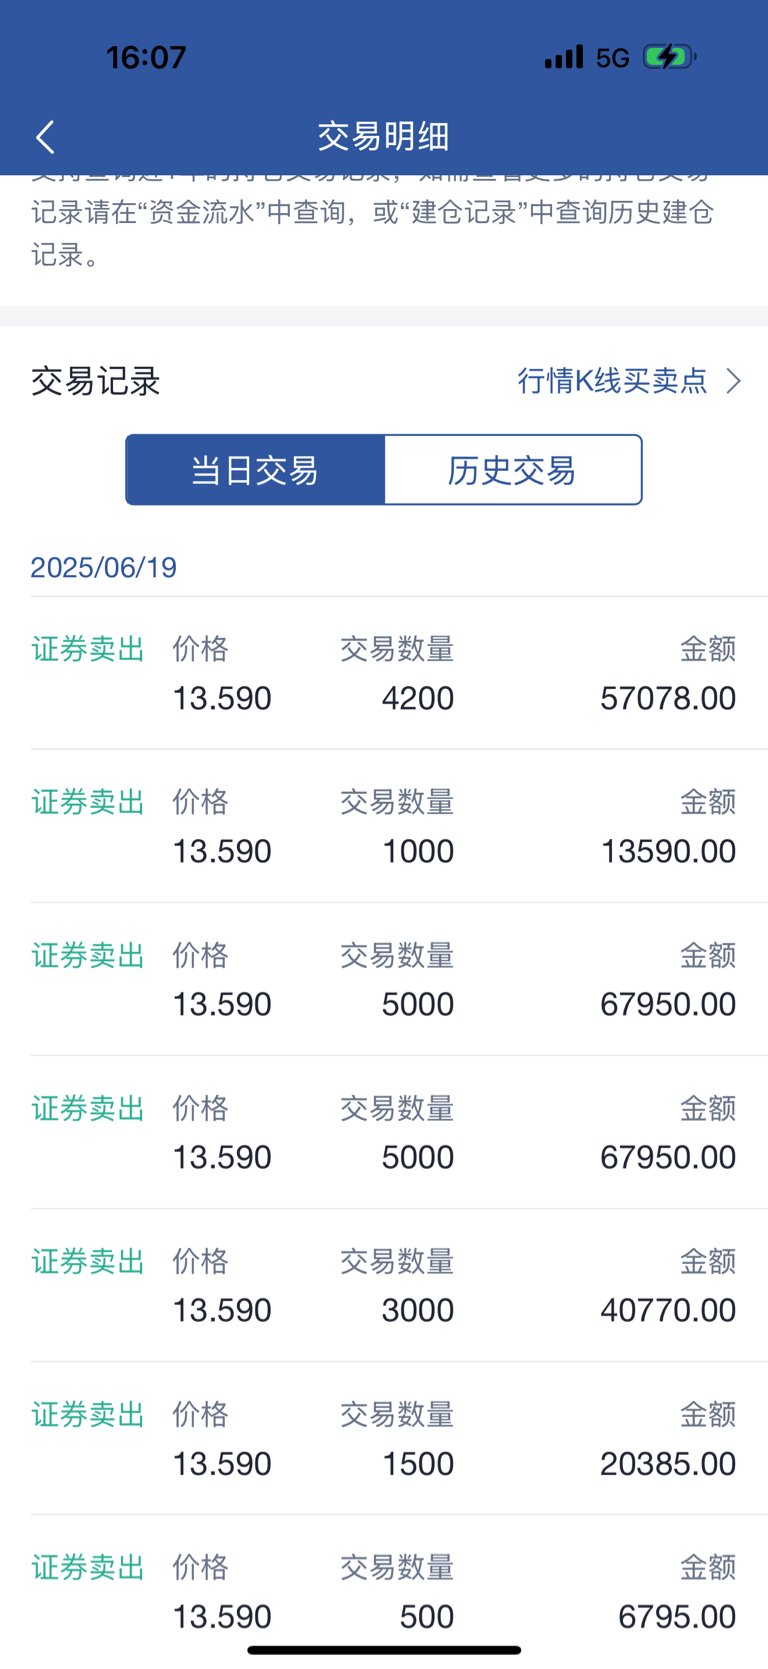Tap the back arrow icon
The width and height of the screenshot is (768, 1669).
pos(45,137)
